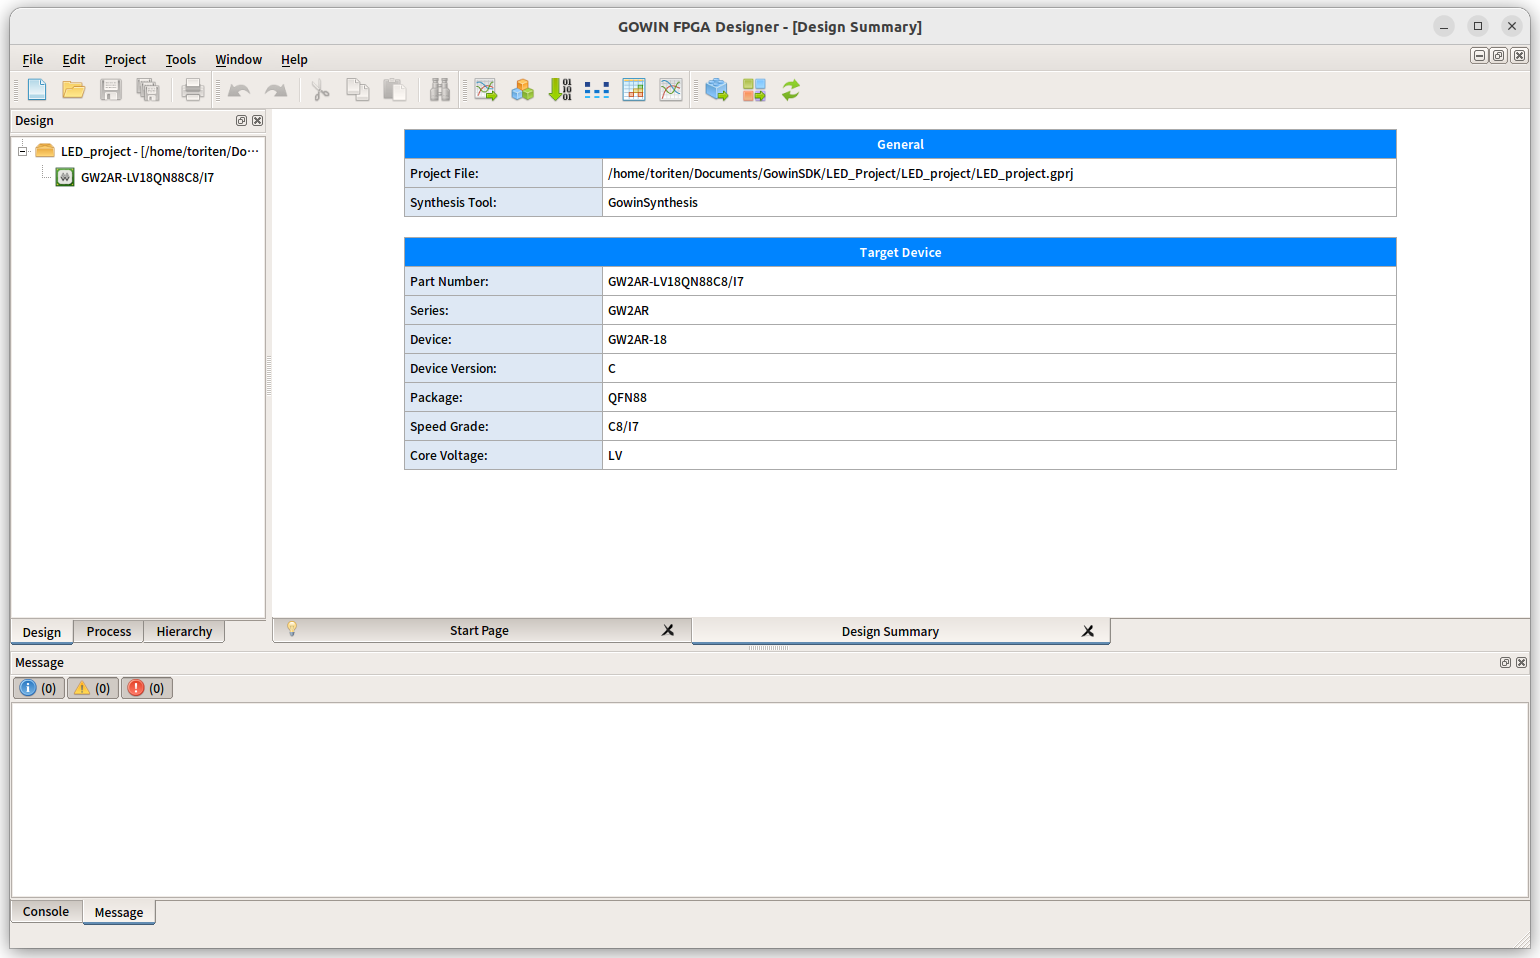The width and height of the screenshot is (1540, 958).
Task: Open the Tools menu
Action: pos(181,60)
